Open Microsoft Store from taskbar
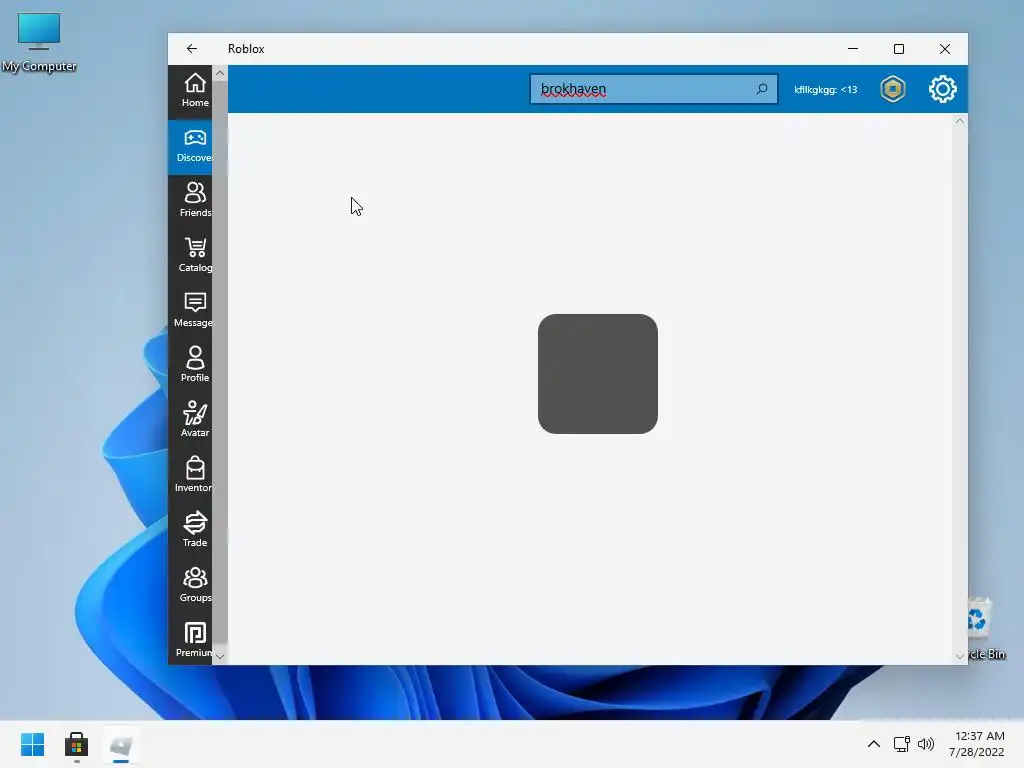1024x768 pixels. coord(76,744)
